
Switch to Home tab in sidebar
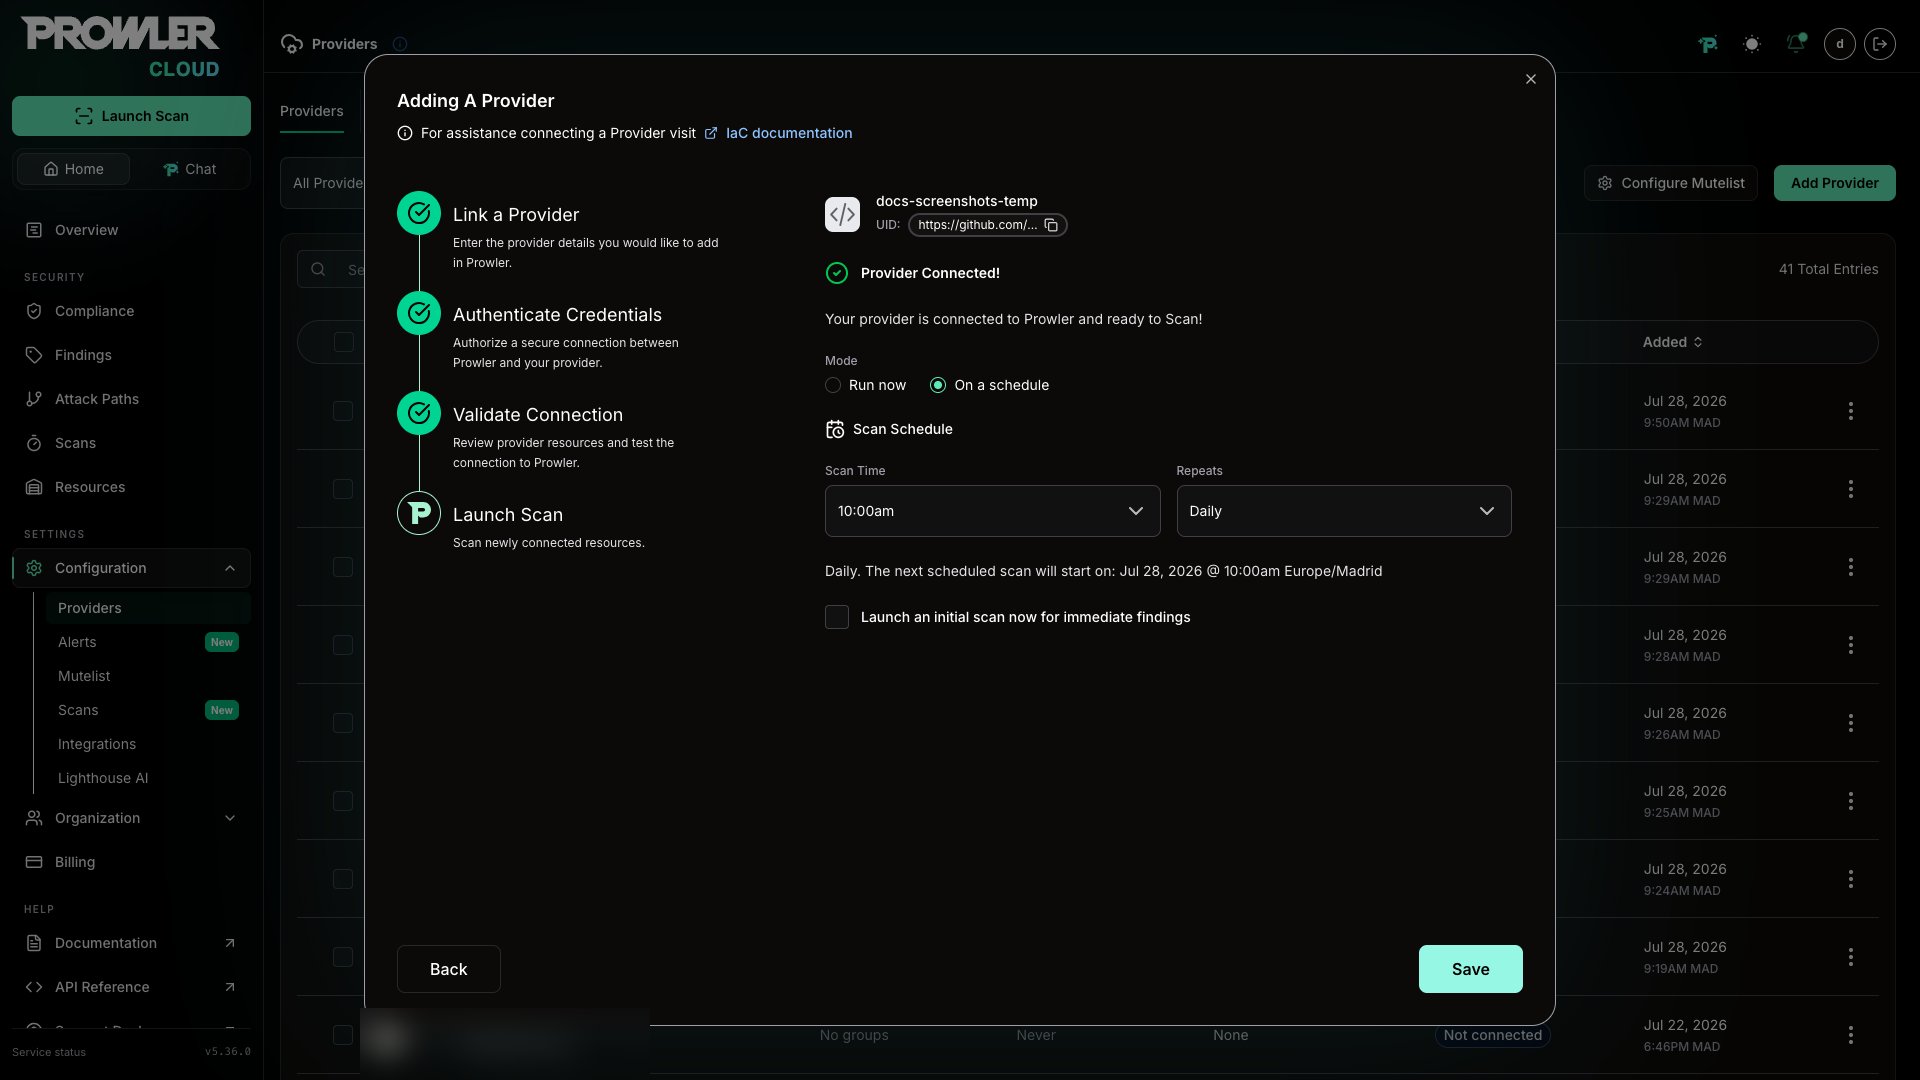tap(73, 169)
